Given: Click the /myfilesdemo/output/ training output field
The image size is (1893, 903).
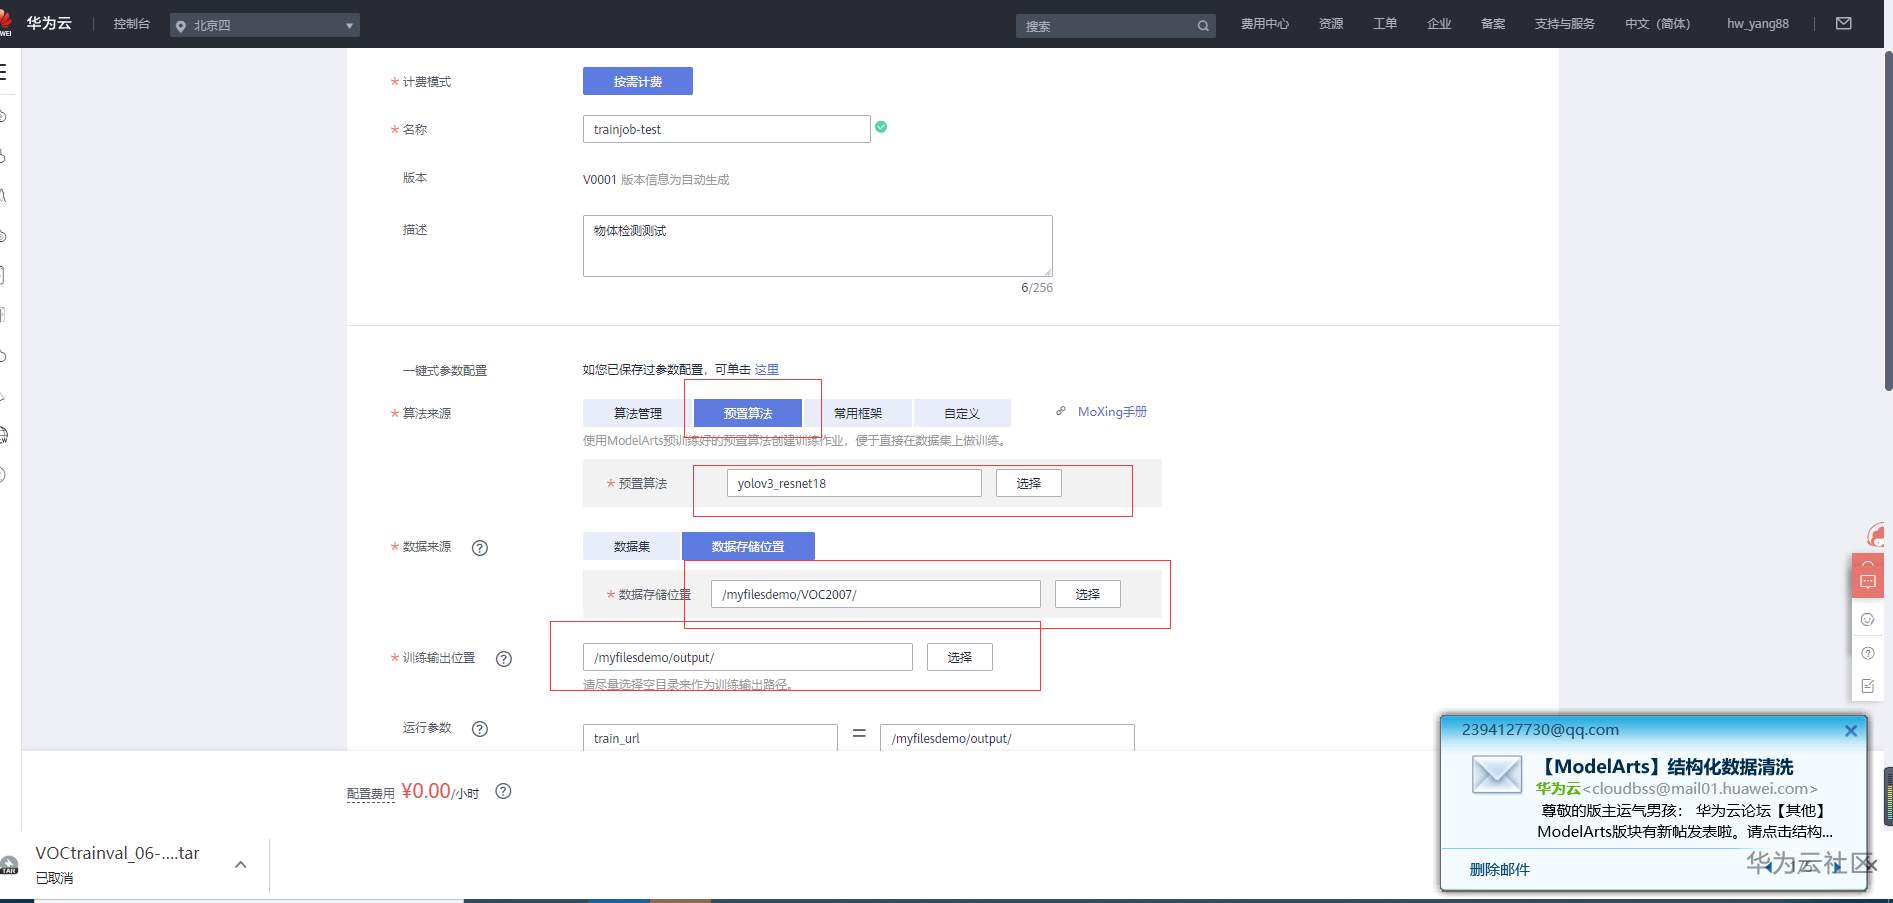Looking at the screenshot, I should pos(748,657).
